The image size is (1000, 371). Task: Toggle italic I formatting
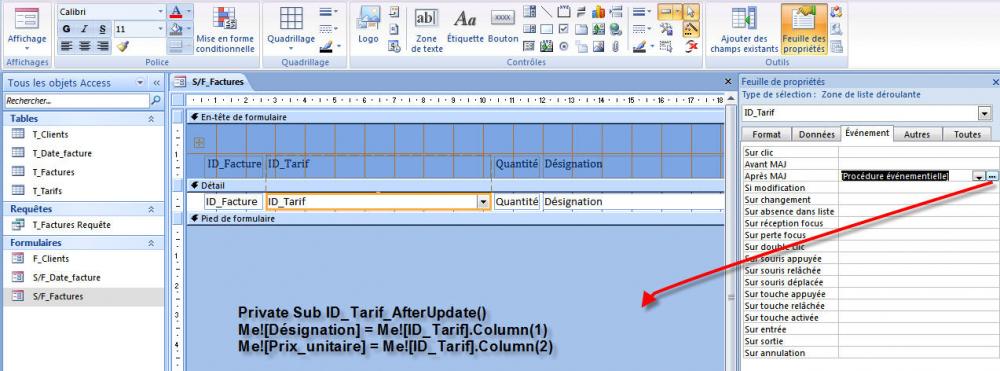pyautogui.click(x=84, y=29)
